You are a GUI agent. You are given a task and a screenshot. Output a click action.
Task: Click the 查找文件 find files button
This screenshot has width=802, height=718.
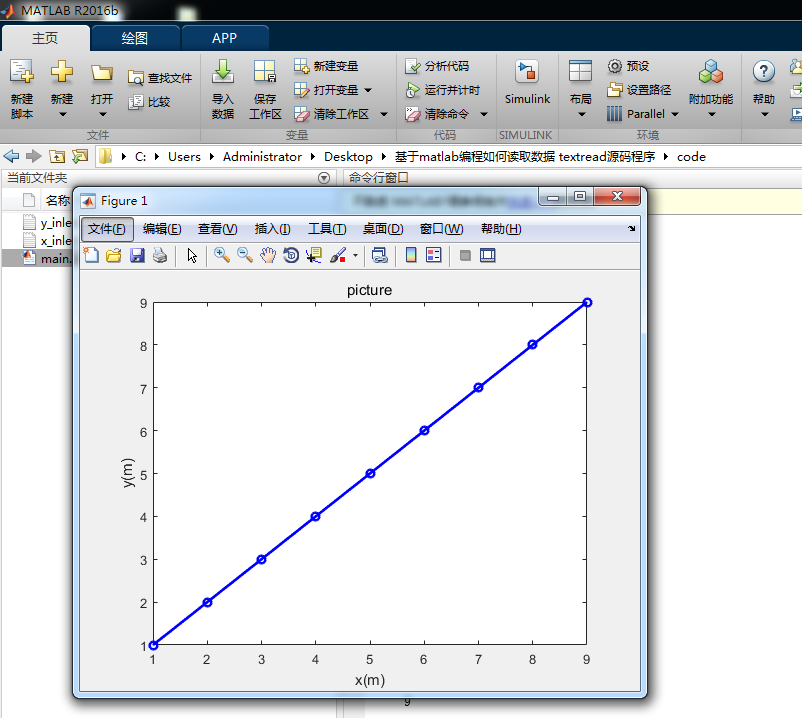[x=160, y=78]
